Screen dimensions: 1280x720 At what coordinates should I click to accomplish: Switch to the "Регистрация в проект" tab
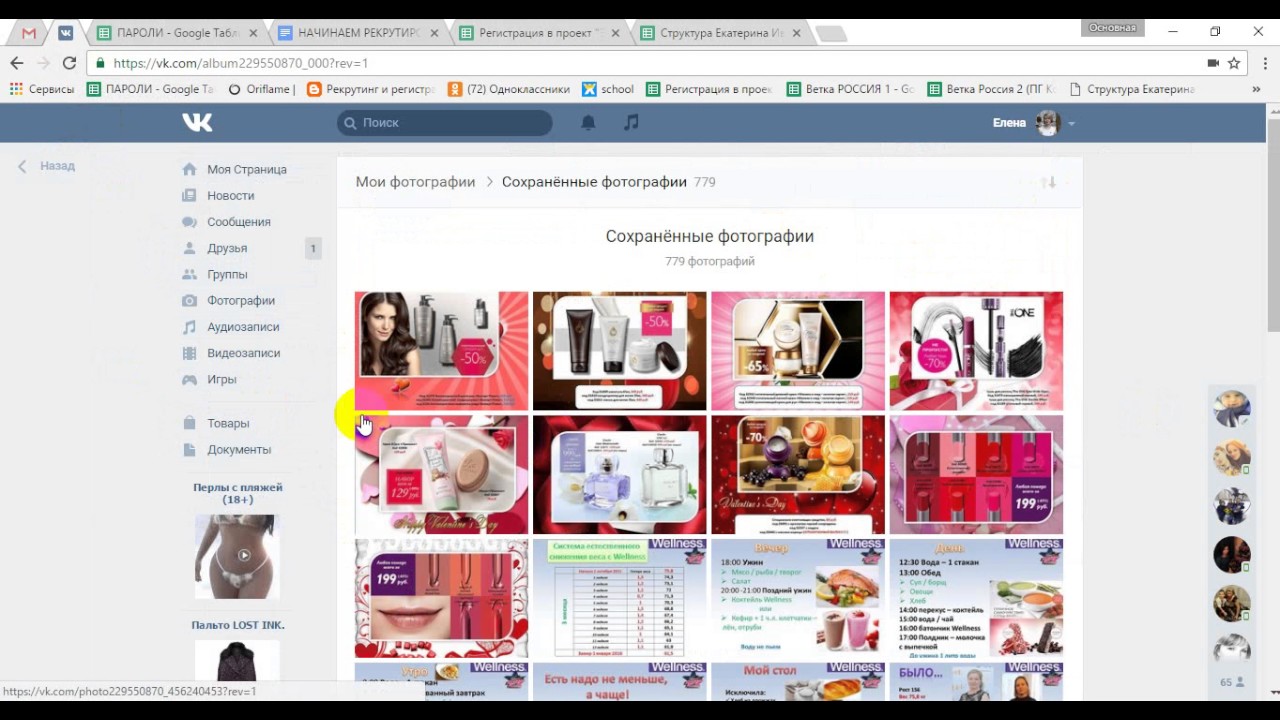point(539,33)
